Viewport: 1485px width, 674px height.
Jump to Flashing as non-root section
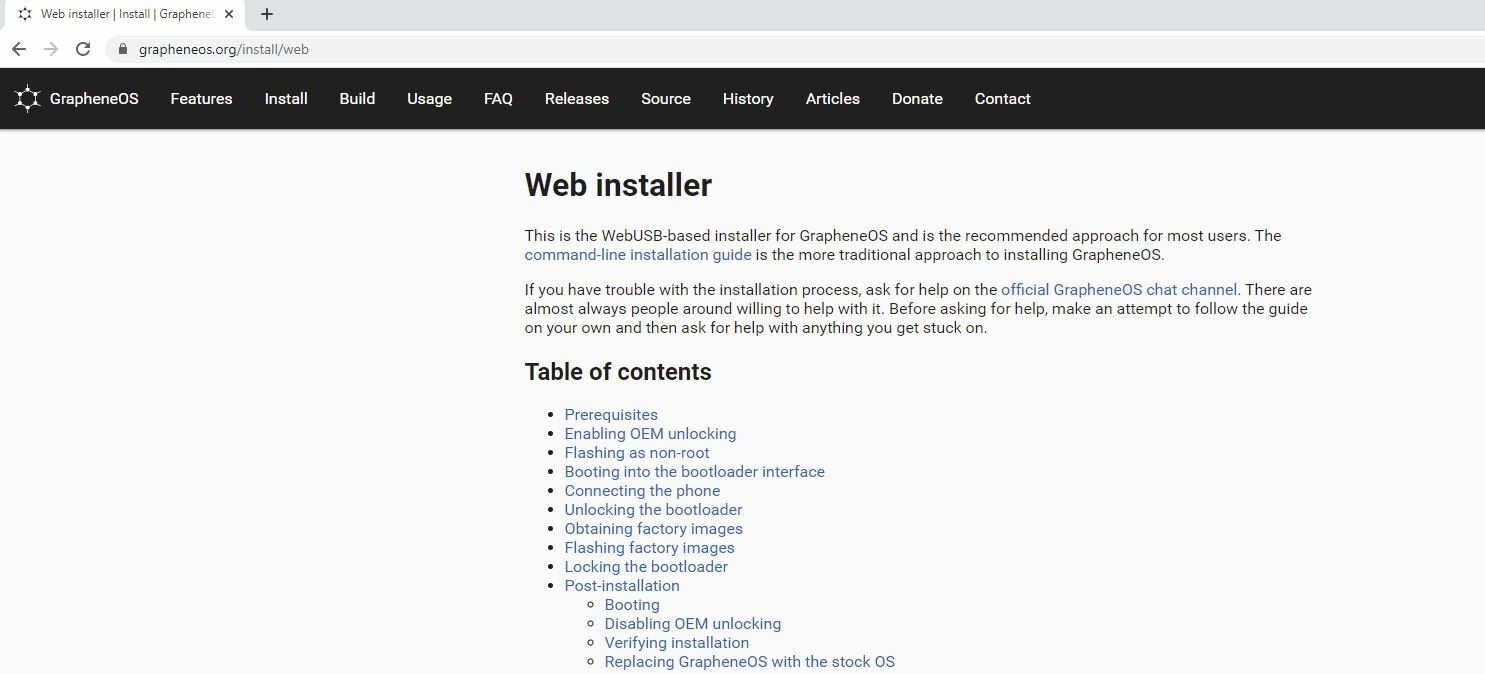point(637,453)
